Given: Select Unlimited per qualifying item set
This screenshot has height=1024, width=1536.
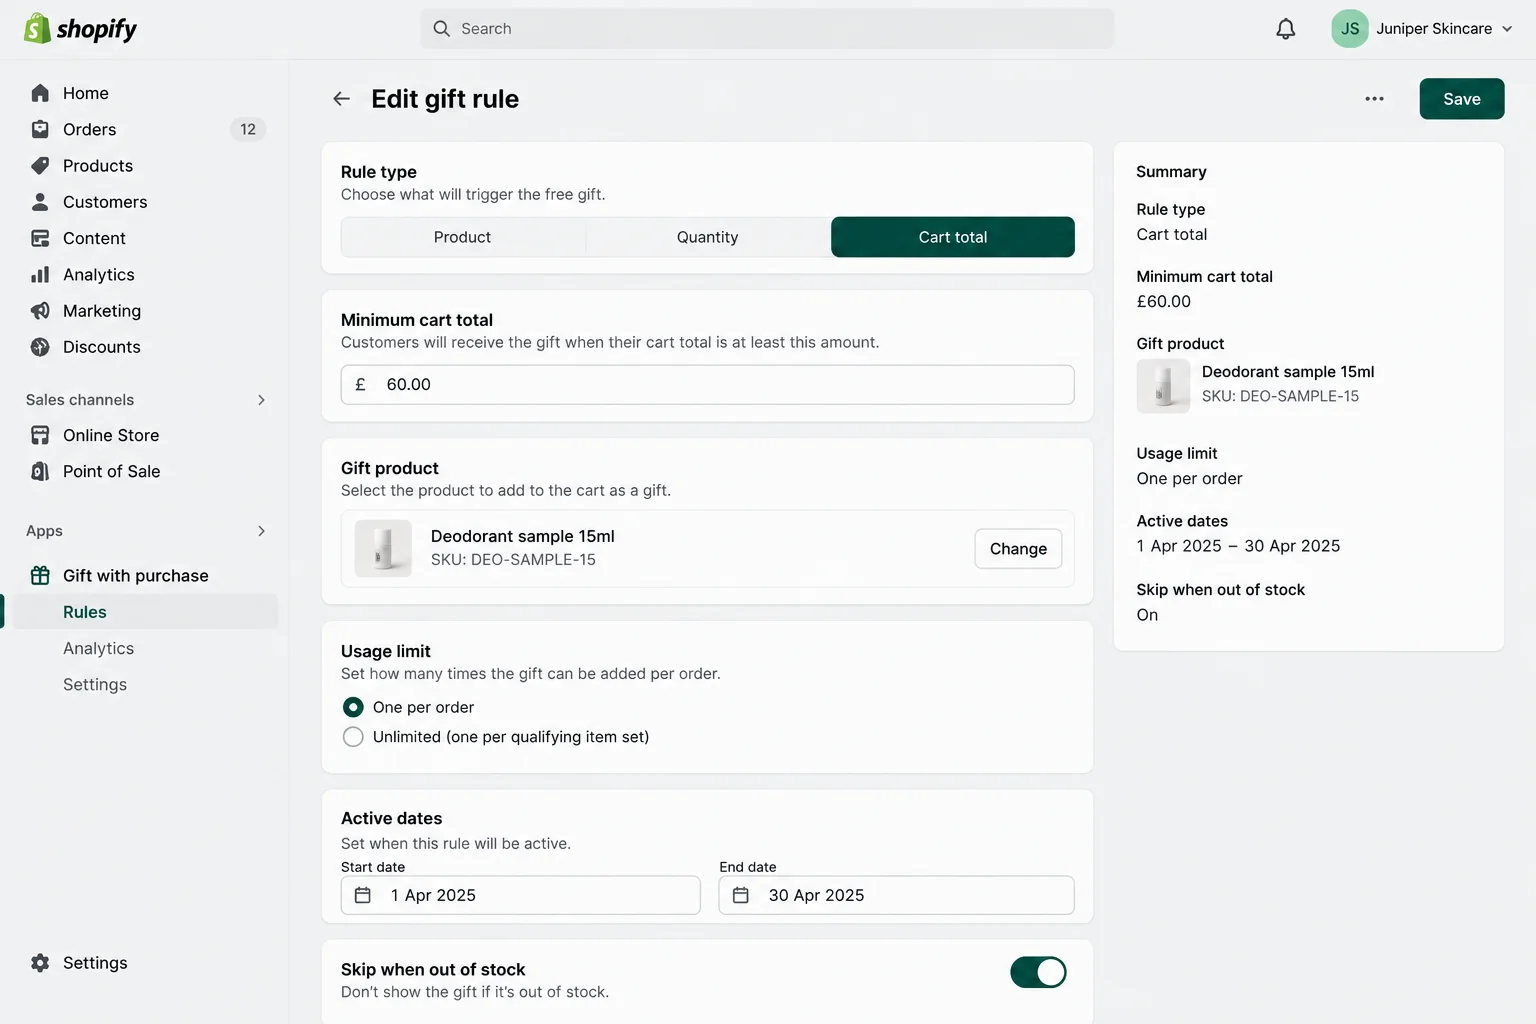Looking at the screenshot, I should point(353,737).
